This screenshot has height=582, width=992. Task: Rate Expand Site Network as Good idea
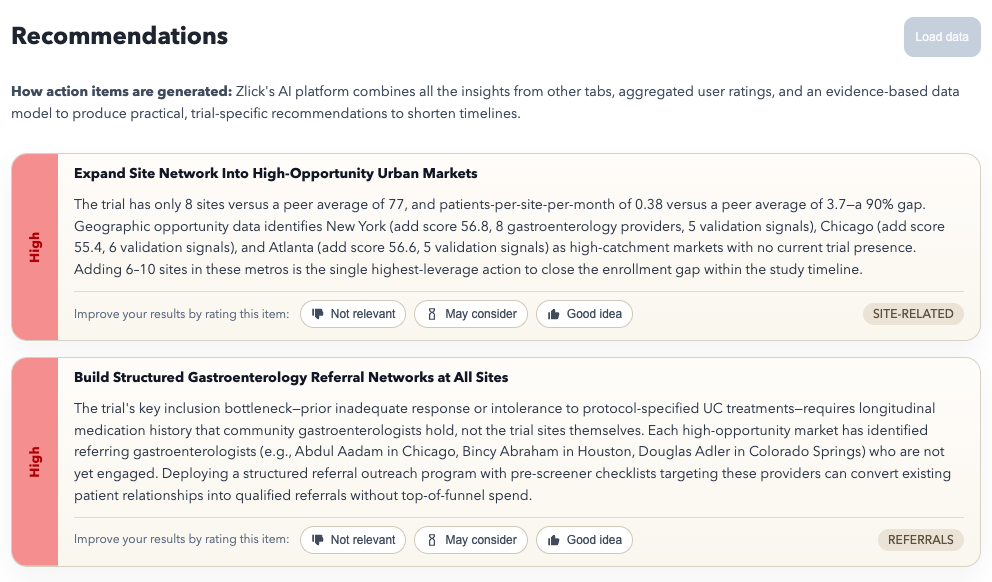[x=584, y=314]
